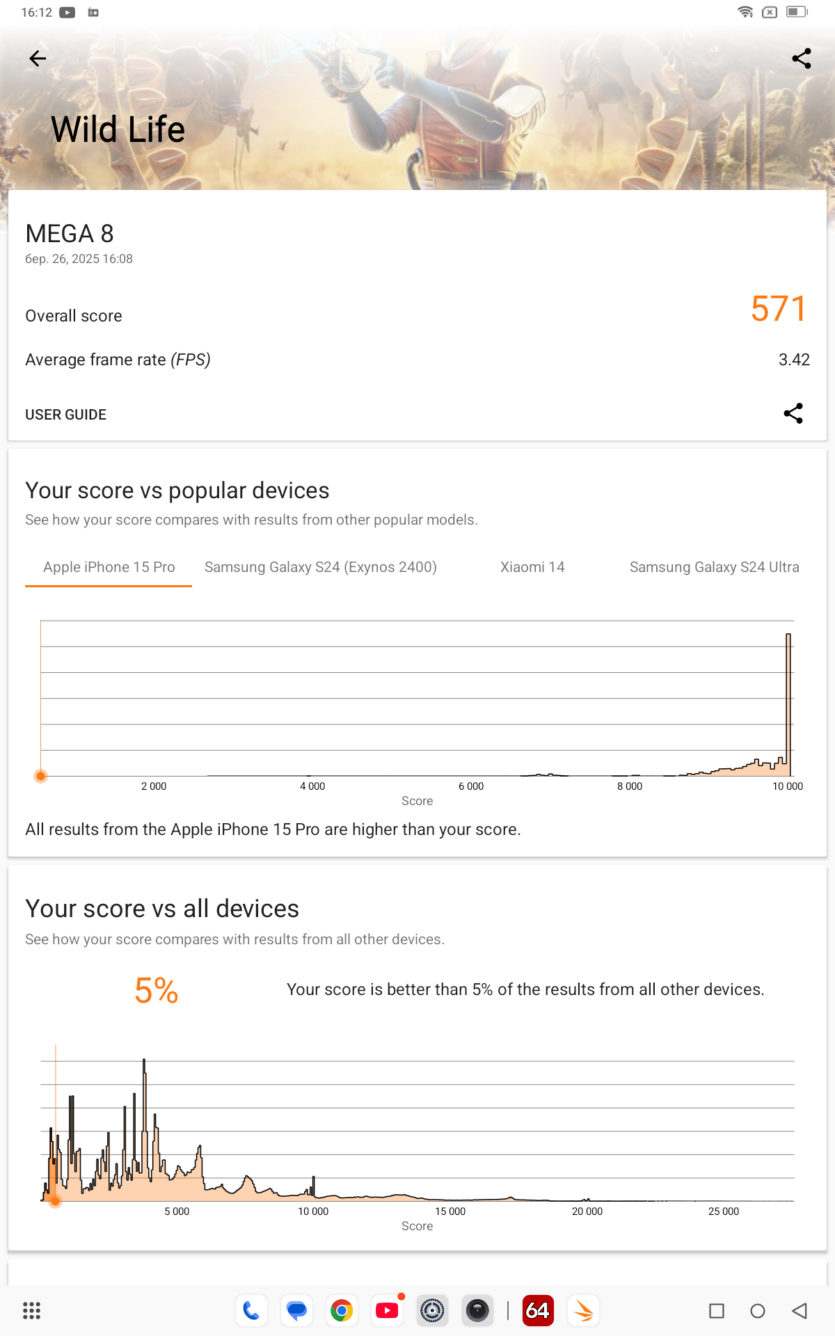Open the Settings app in dock
835x1336 pixels.
(x=433, y=1310)
